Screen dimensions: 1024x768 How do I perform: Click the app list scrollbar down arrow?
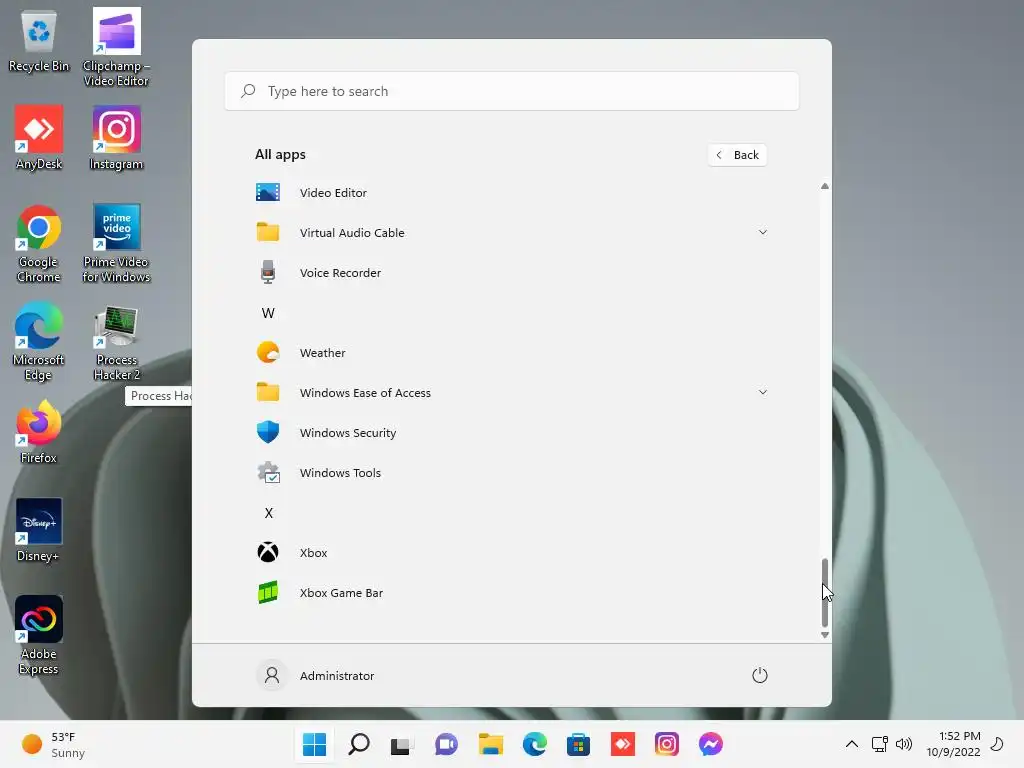825,635
